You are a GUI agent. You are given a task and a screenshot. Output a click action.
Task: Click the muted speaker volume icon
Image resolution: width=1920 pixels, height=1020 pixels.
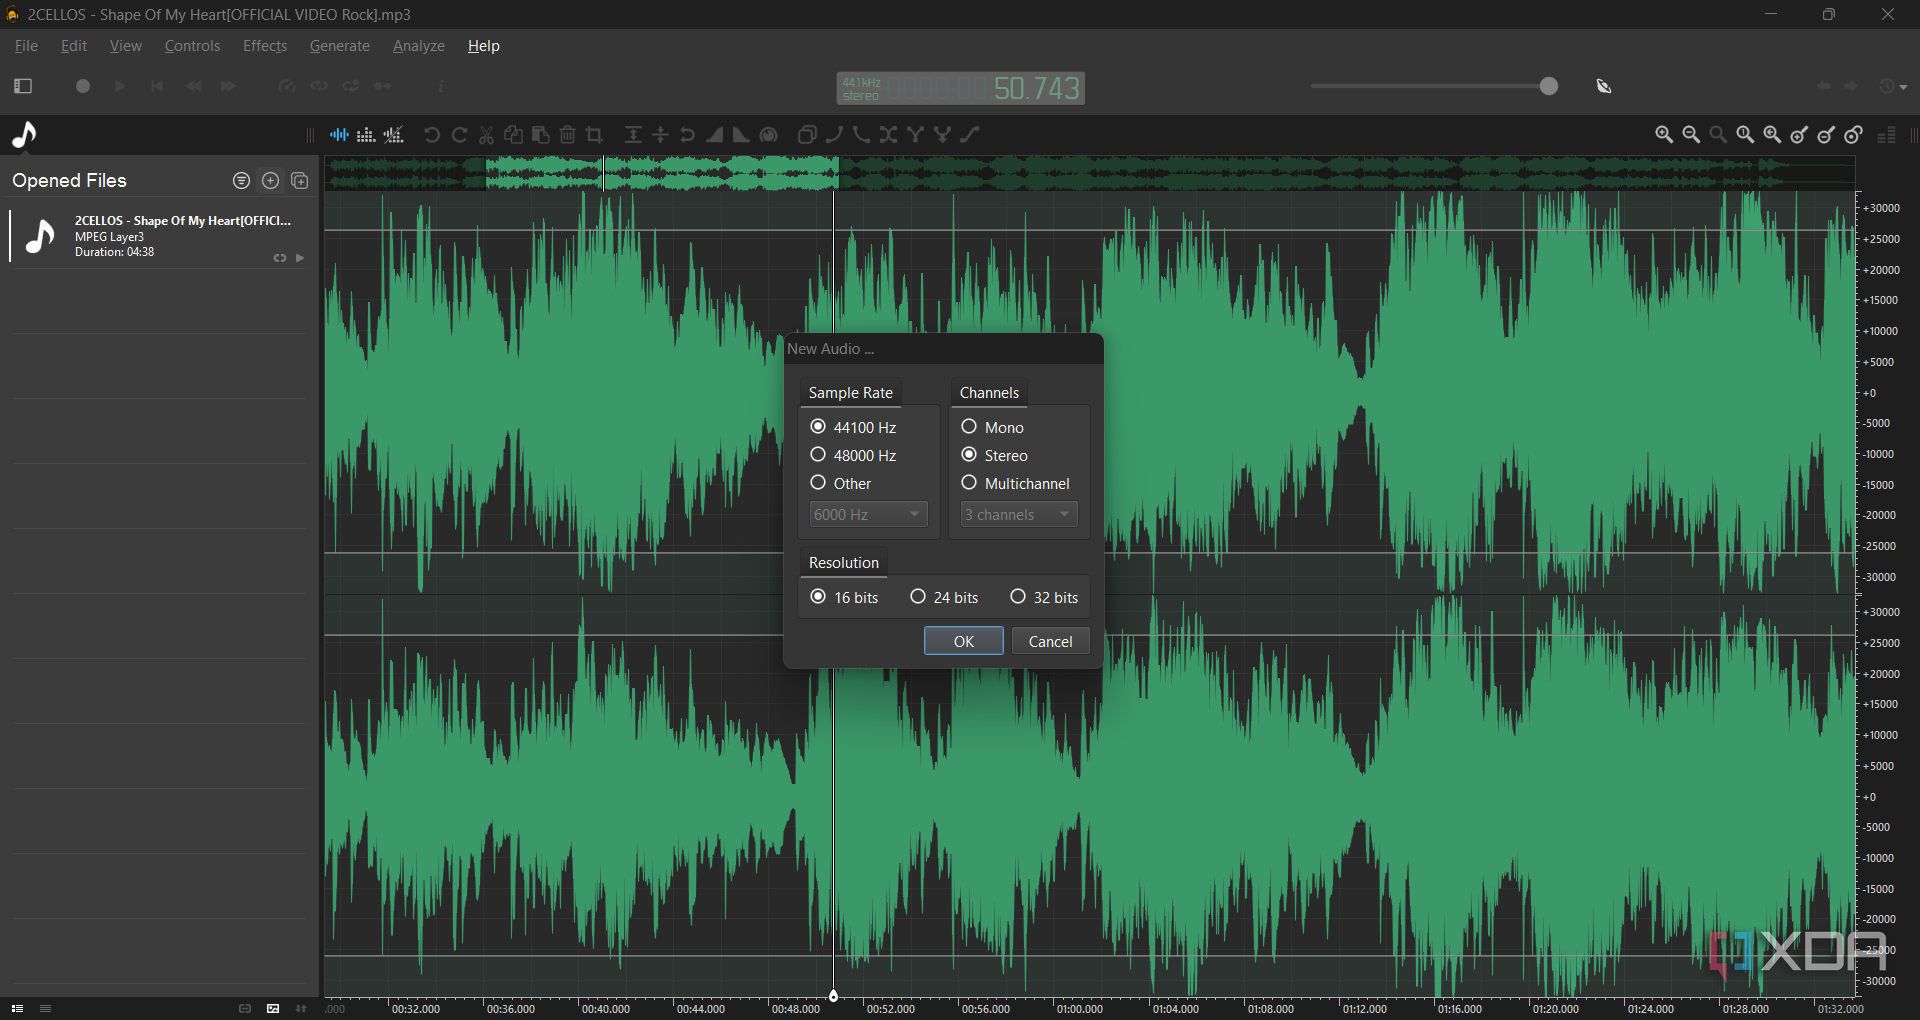(x=1604, y=87)
